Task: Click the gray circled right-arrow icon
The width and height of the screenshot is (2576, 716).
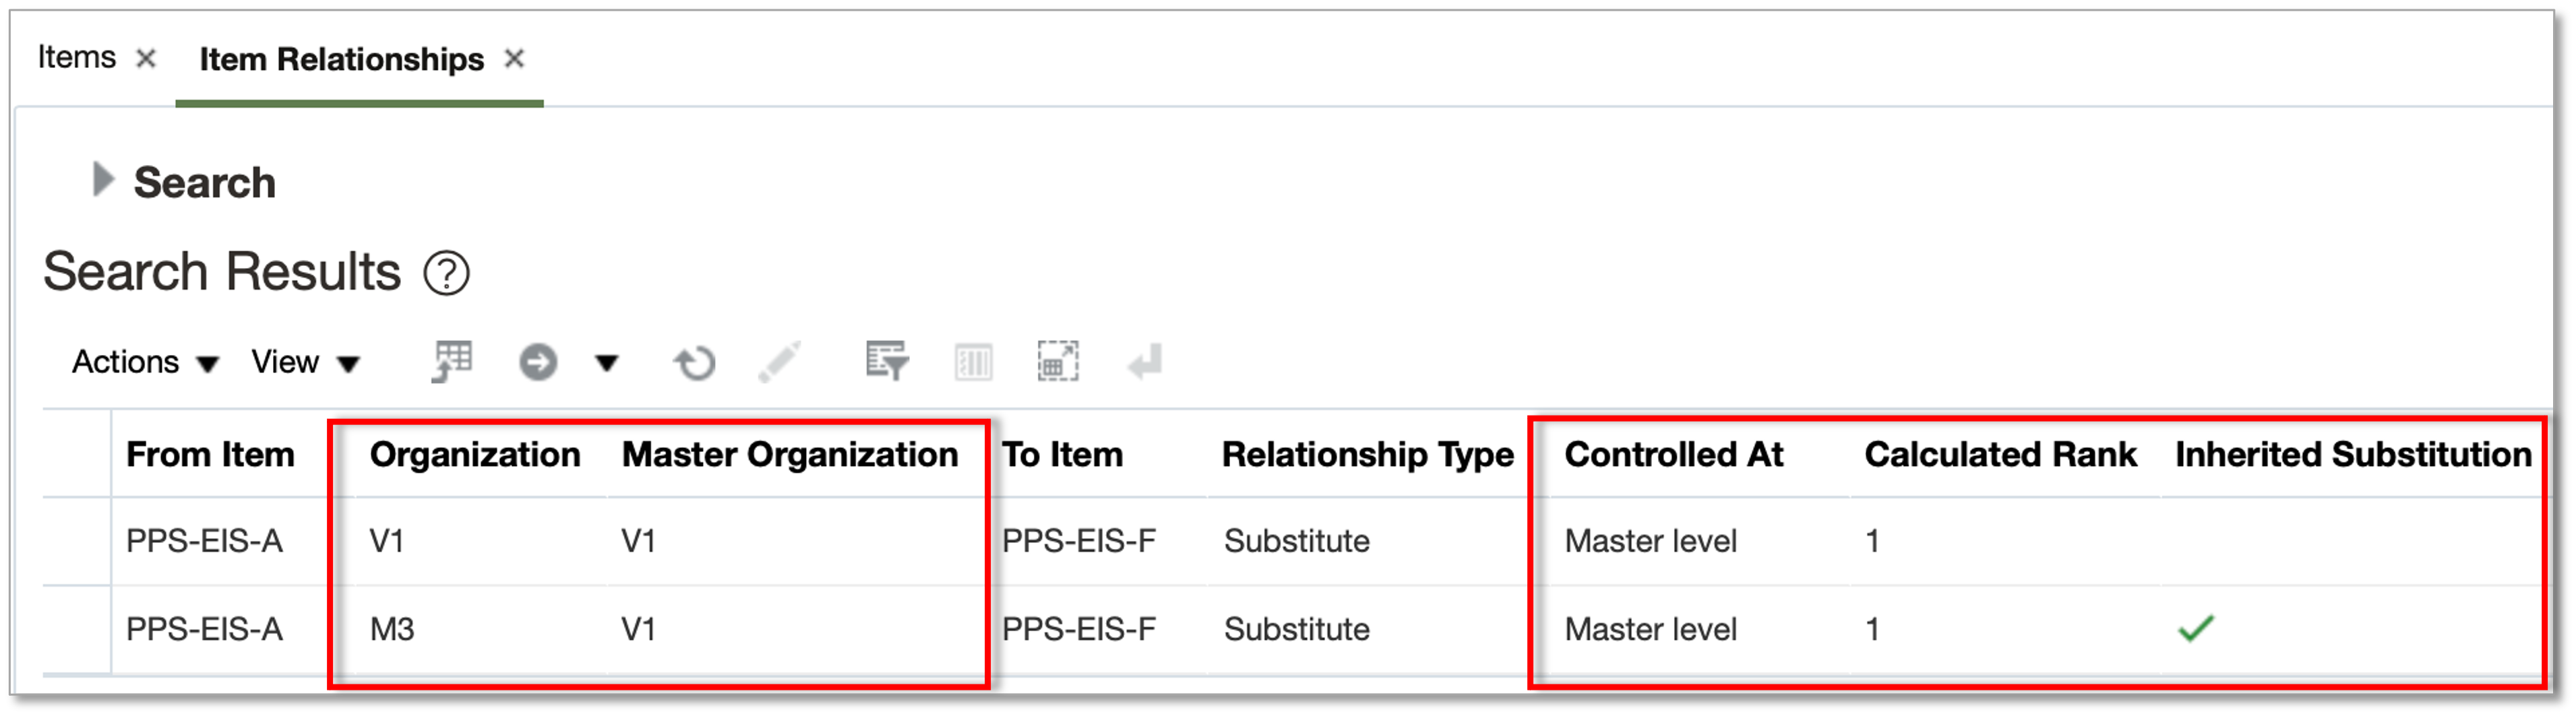Action: pyautogui.click(x=538, y=362)
